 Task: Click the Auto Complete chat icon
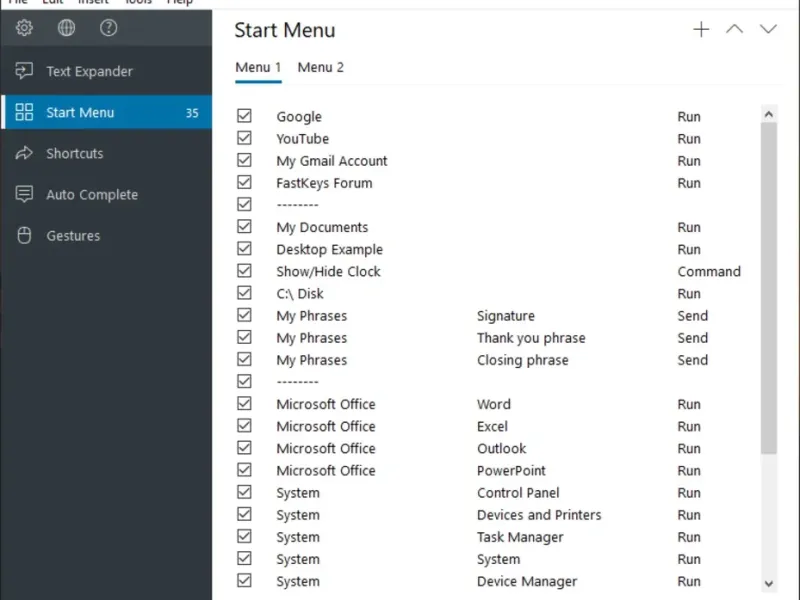point(25,195)
